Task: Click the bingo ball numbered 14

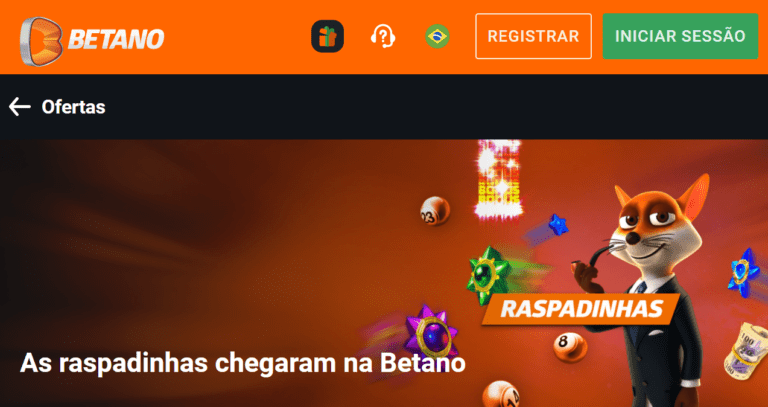Action: click(x=500, y=395)
